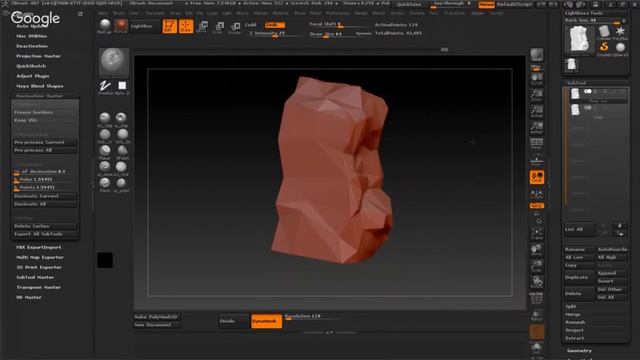
Task: Click the Zoom canvas icon
Action: [x=537, y=95]
